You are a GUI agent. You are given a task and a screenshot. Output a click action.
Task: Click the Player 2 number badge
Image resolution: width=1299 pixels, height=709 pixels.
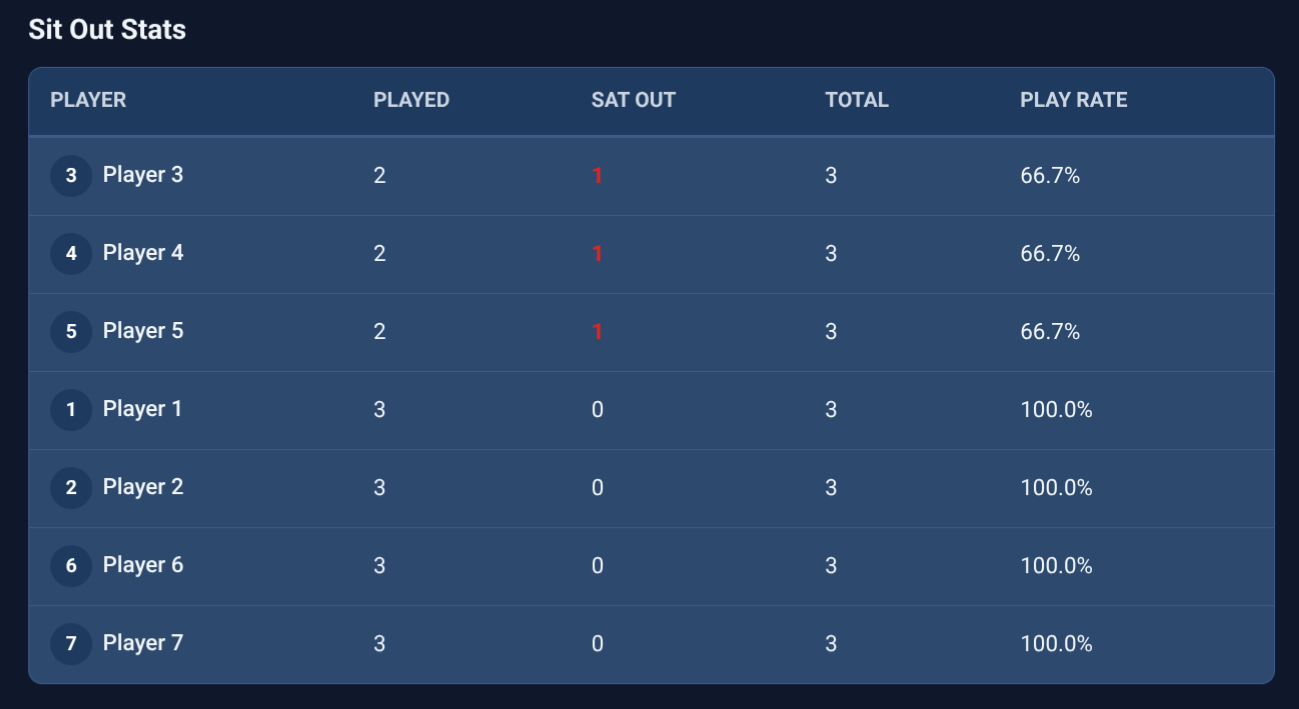coord(71,488)
